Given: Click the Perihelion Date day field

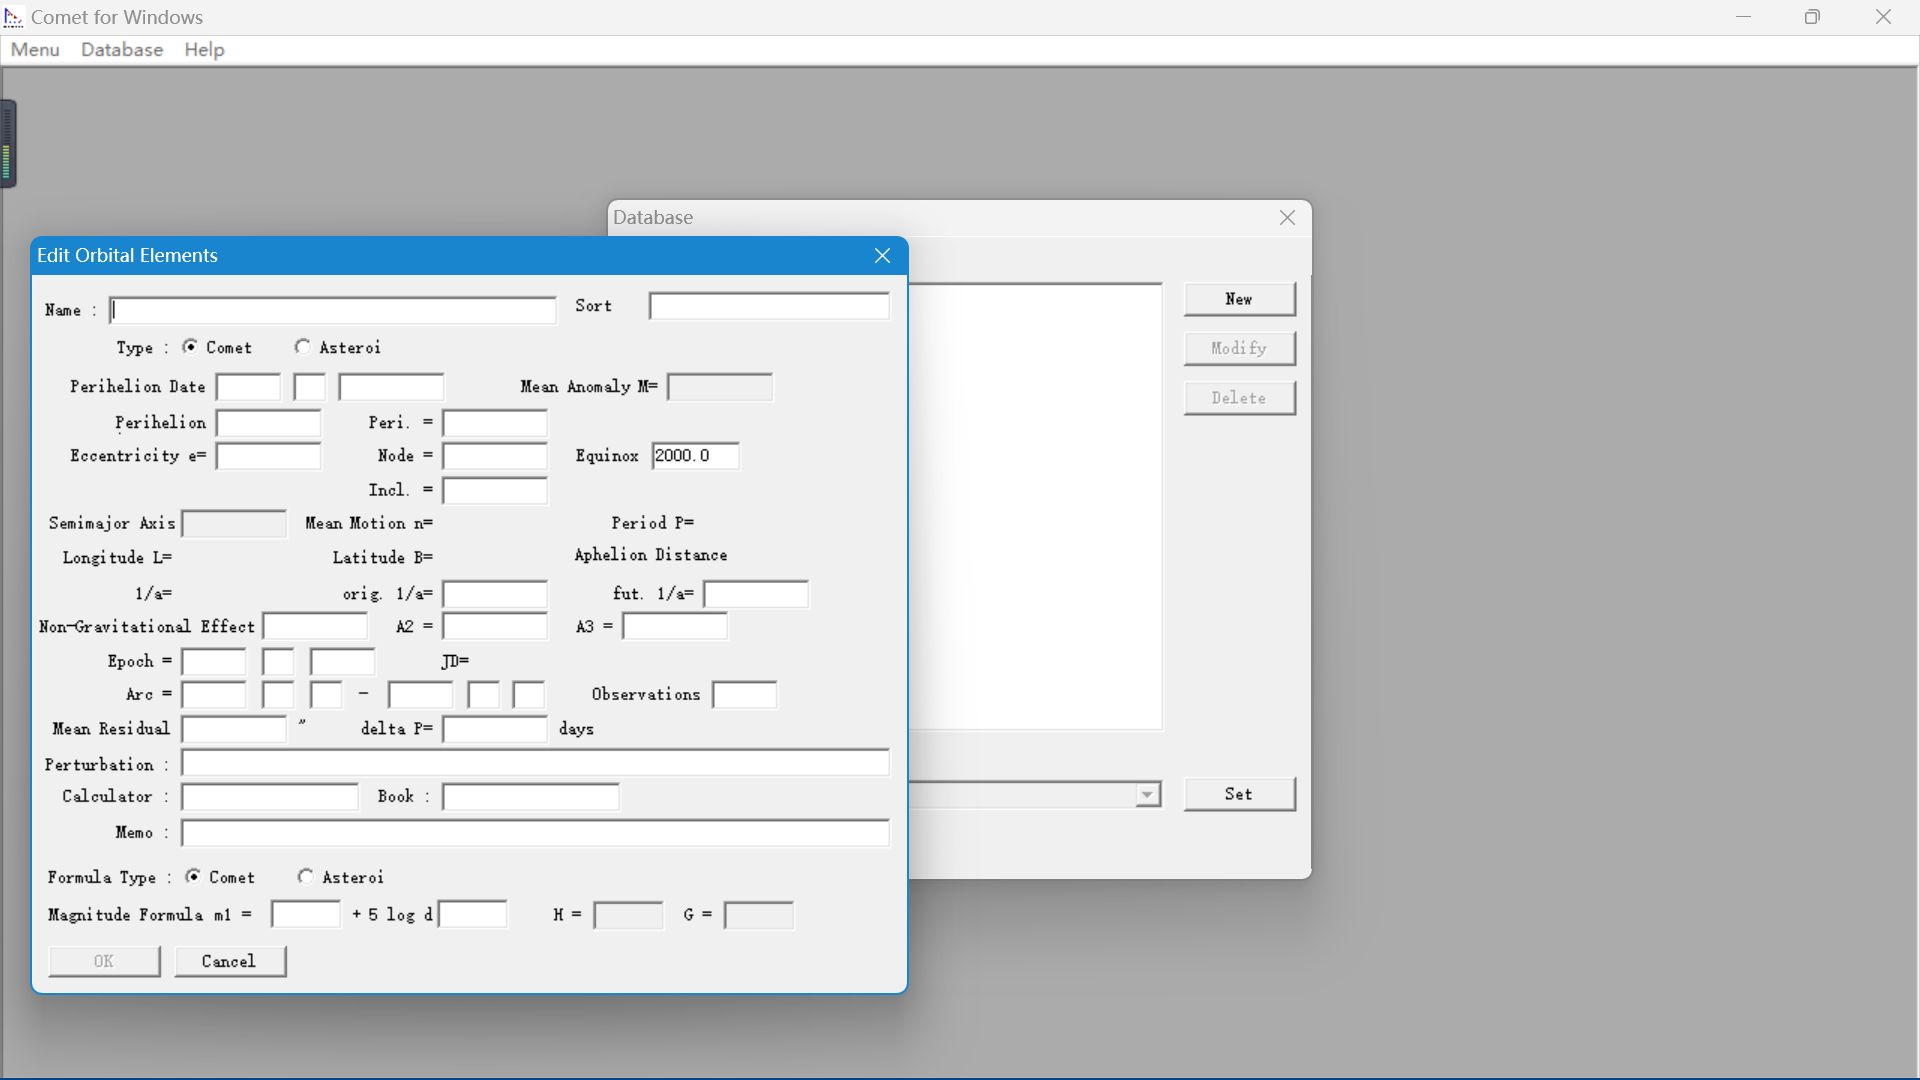Looking at the screenshot, I should [391, 387].
